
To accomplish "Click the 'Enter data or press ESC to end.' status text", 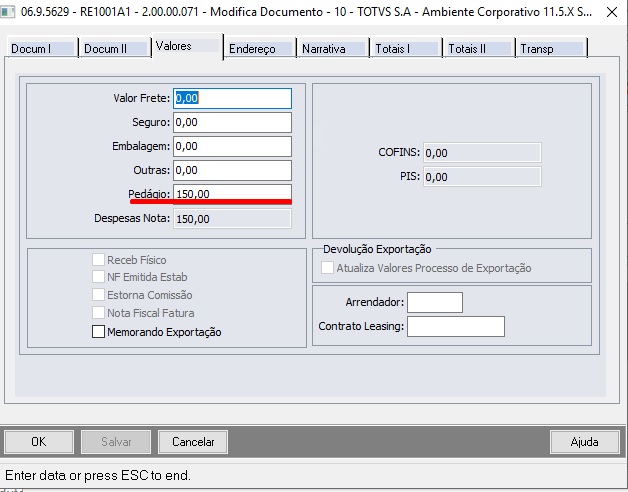I will [x=98, y=475].
